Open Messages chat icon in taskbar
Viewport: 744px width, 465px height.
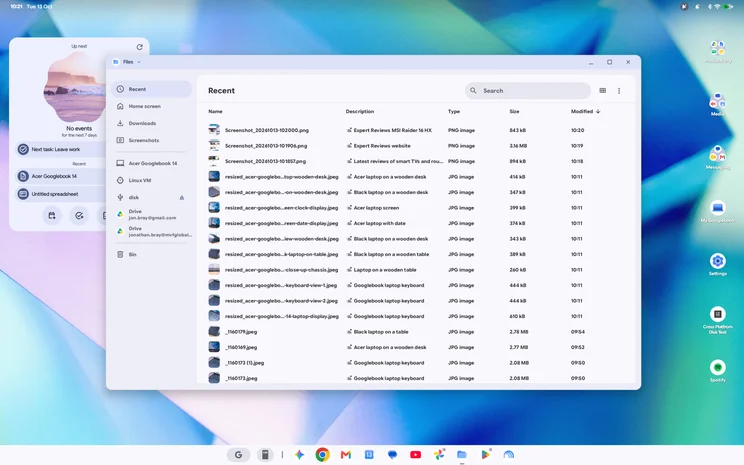coord(392,455)
